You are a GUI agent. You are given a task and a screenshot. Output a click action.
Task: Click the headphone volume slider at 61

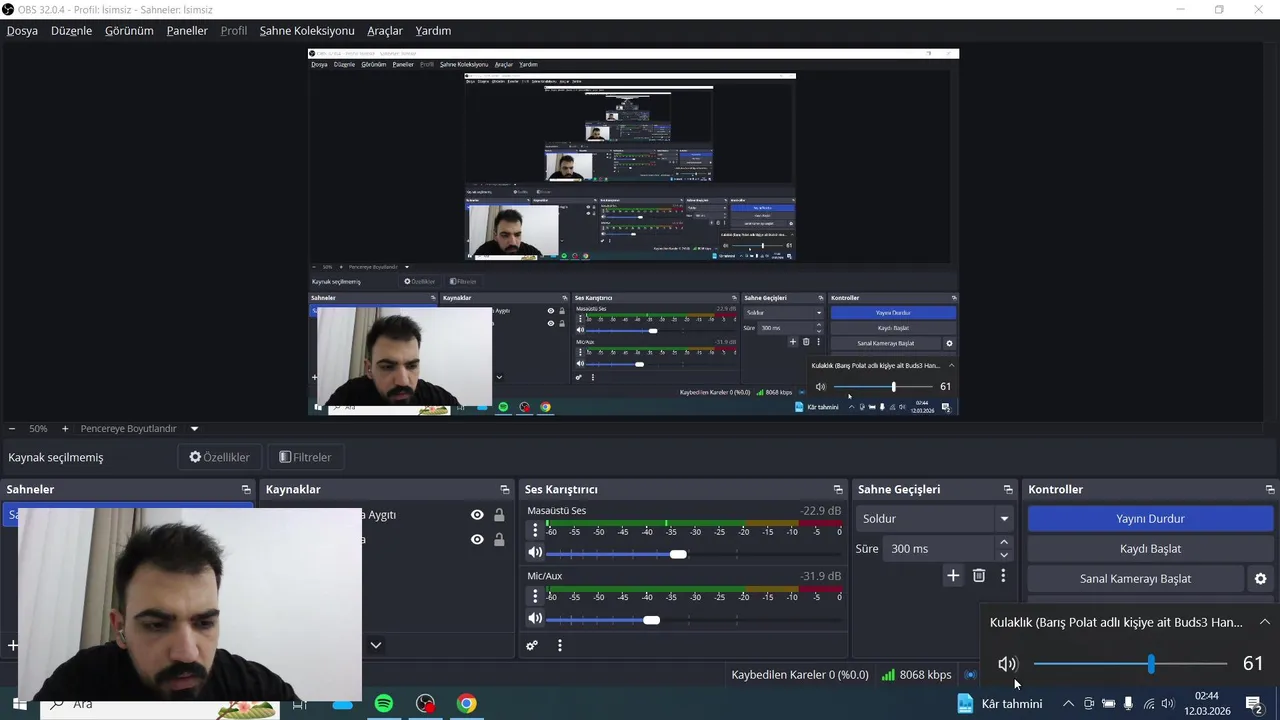click(1130, 664)
